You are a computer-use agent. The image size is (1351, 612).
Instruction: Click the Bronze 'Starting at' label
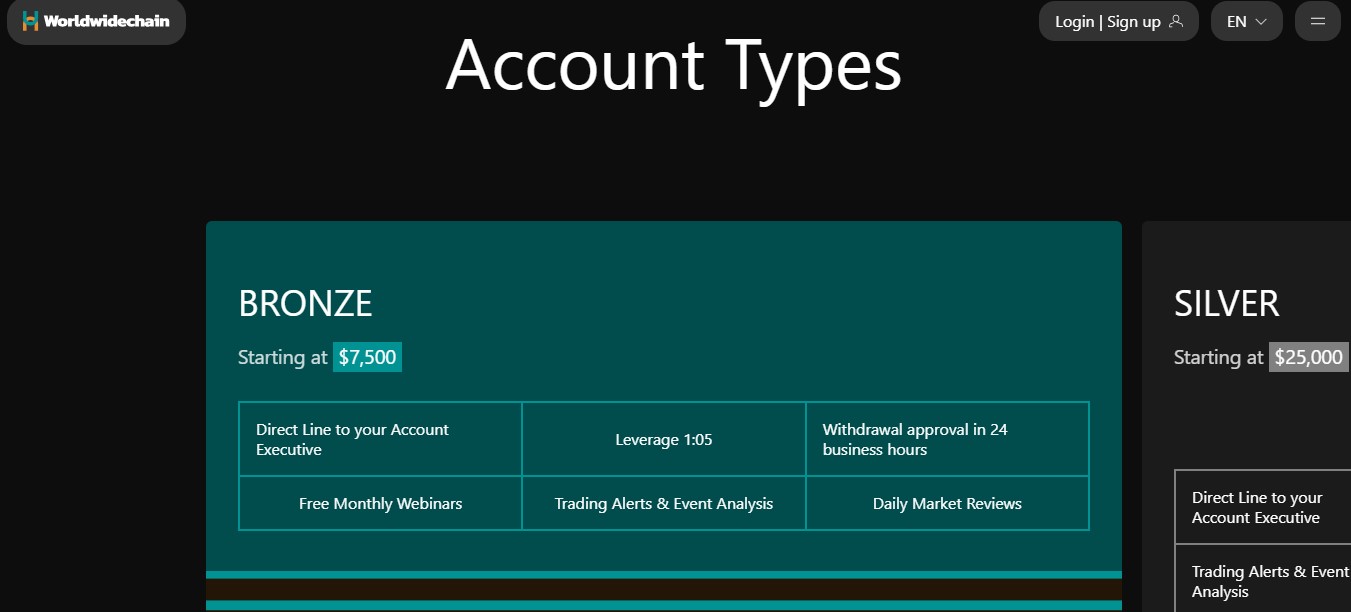[283, 357]
